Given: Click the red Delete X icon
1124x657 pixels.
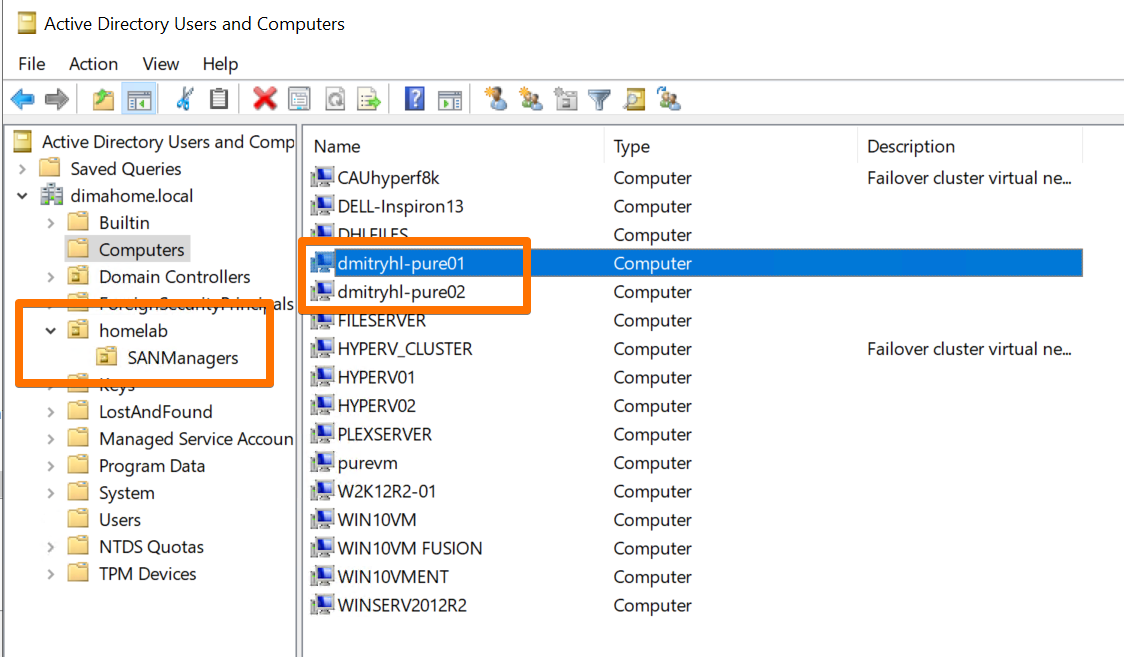Looking at the screenshot, I should [x=265, y=99].
